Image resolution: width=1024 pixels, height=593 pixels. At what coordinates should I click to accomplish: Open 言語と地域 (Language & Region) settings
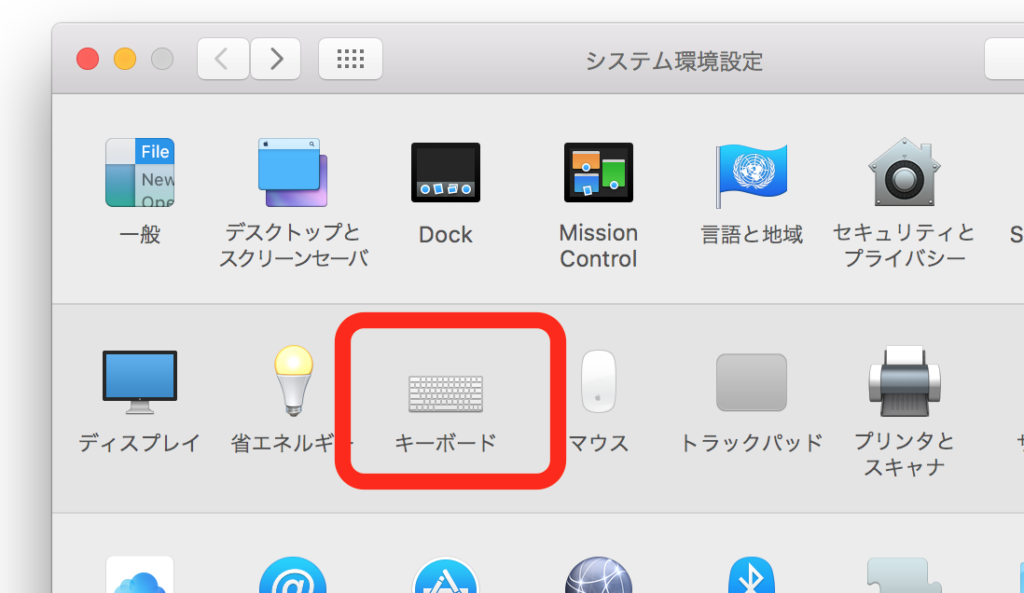tap(751, 172)
